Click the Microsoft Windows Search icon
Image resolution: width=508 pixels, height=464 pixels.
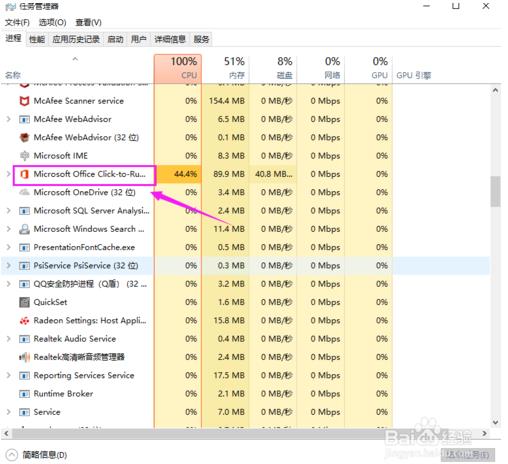point(24,229)
